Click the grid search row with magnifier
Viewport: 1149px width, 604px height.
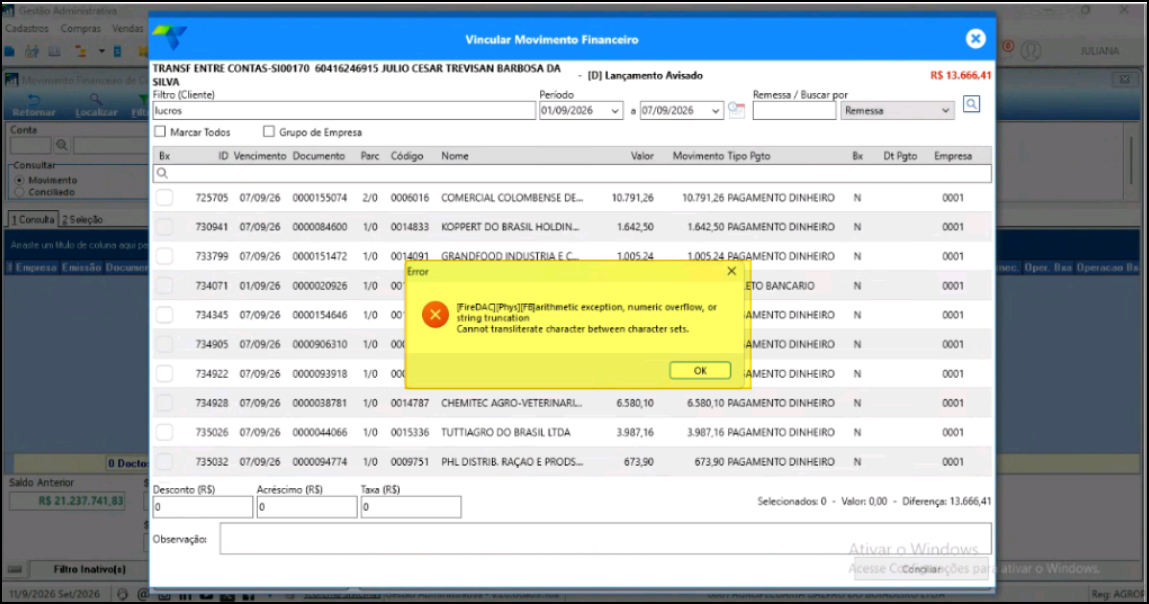point(572,173)
